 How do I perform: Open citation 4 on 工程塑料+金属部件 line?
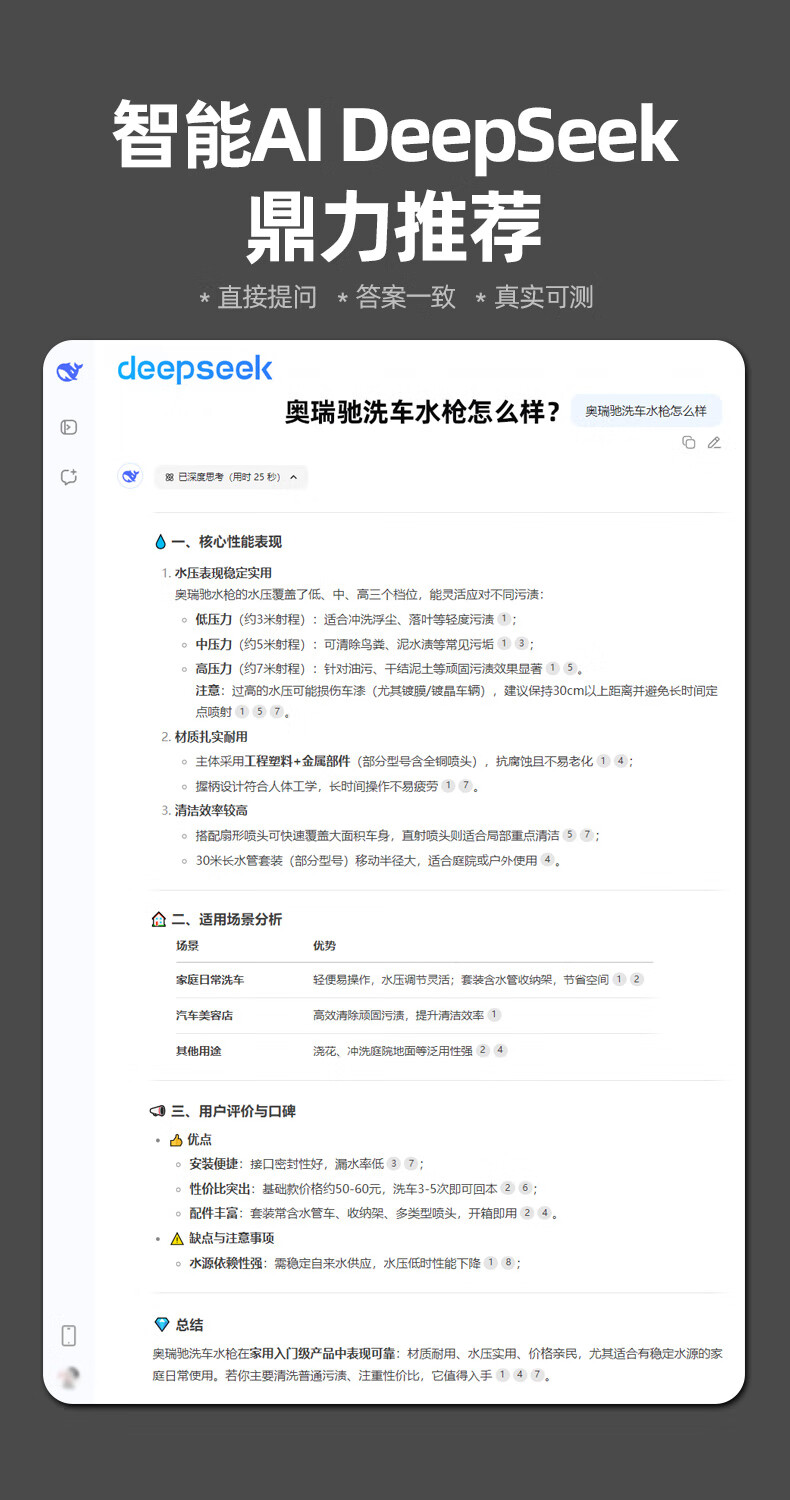pyautogui.click(x=621, y=761)
